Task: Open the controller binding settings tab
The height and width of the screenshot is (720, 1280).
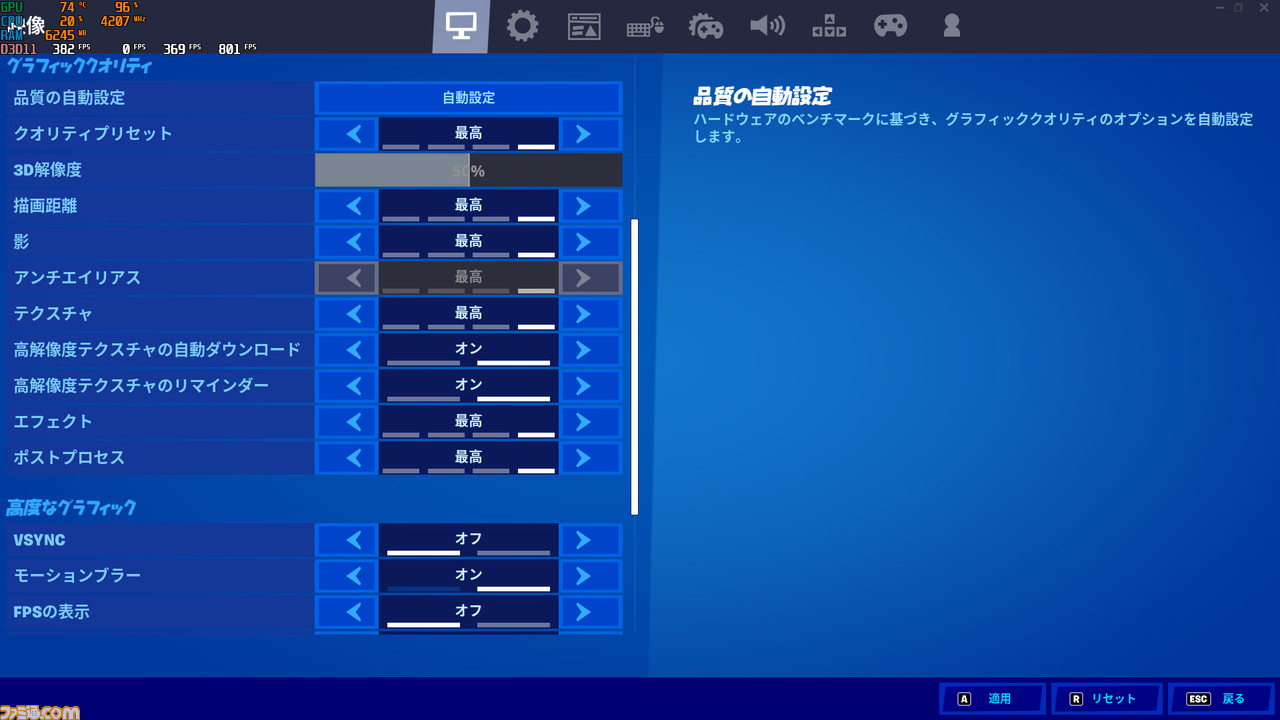Action: [706, 26]
